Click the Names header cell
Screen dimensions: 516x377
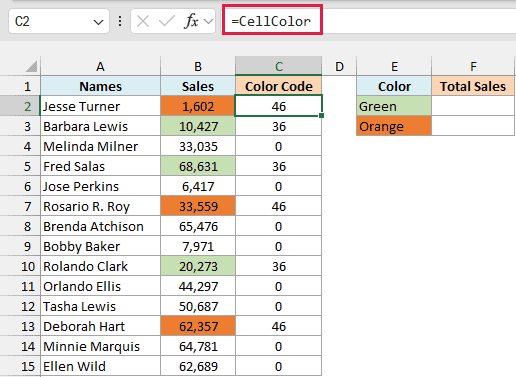tap(100, 86)
